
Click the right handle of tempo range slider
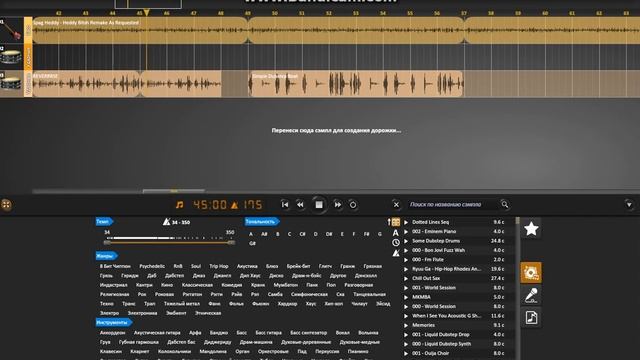231,242
